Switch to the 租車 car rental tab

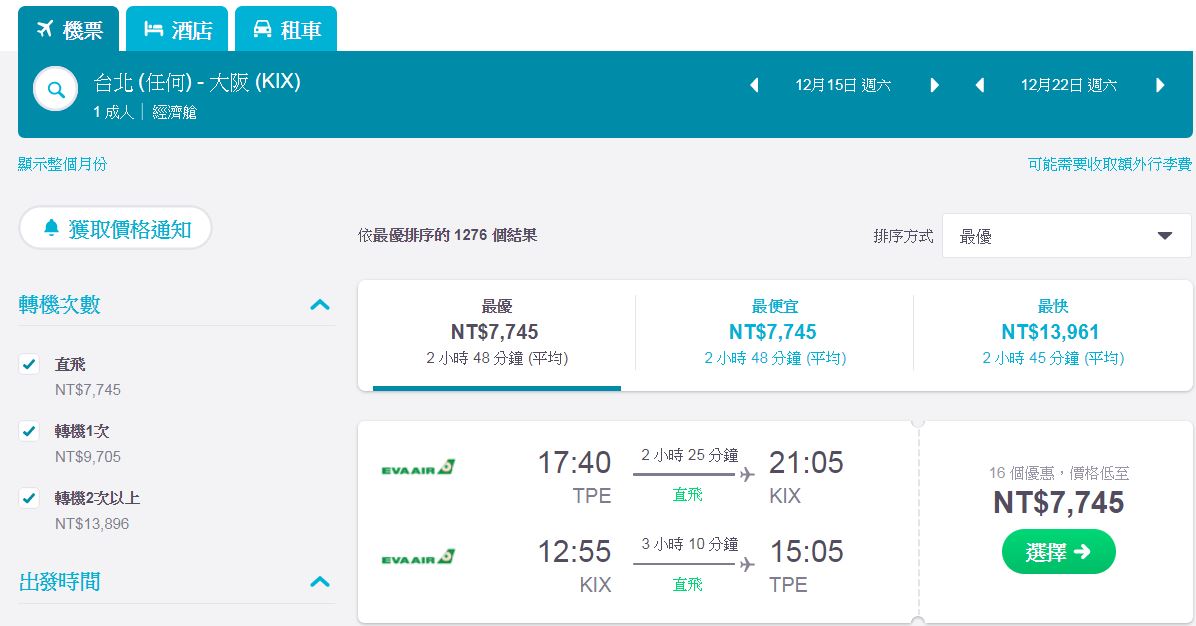point(287,30)
